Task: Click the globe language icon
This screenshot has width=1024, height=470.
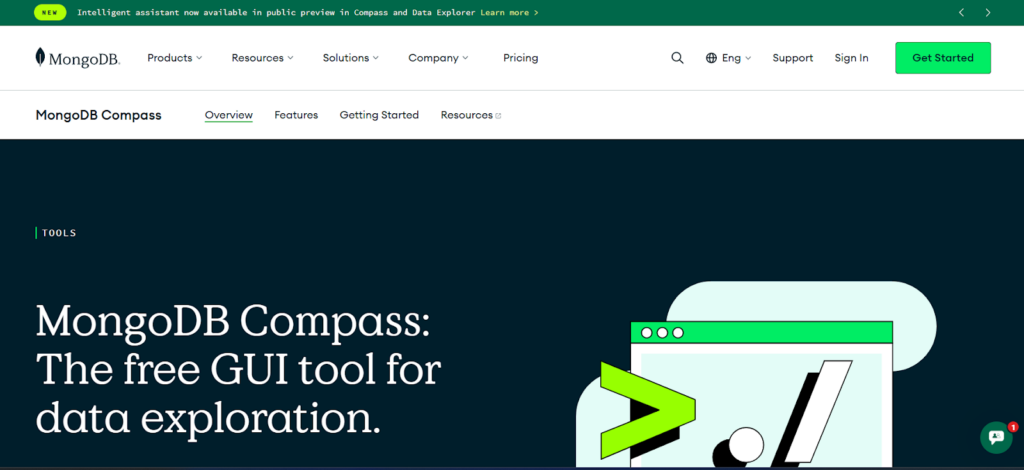Action: [711, 58]
